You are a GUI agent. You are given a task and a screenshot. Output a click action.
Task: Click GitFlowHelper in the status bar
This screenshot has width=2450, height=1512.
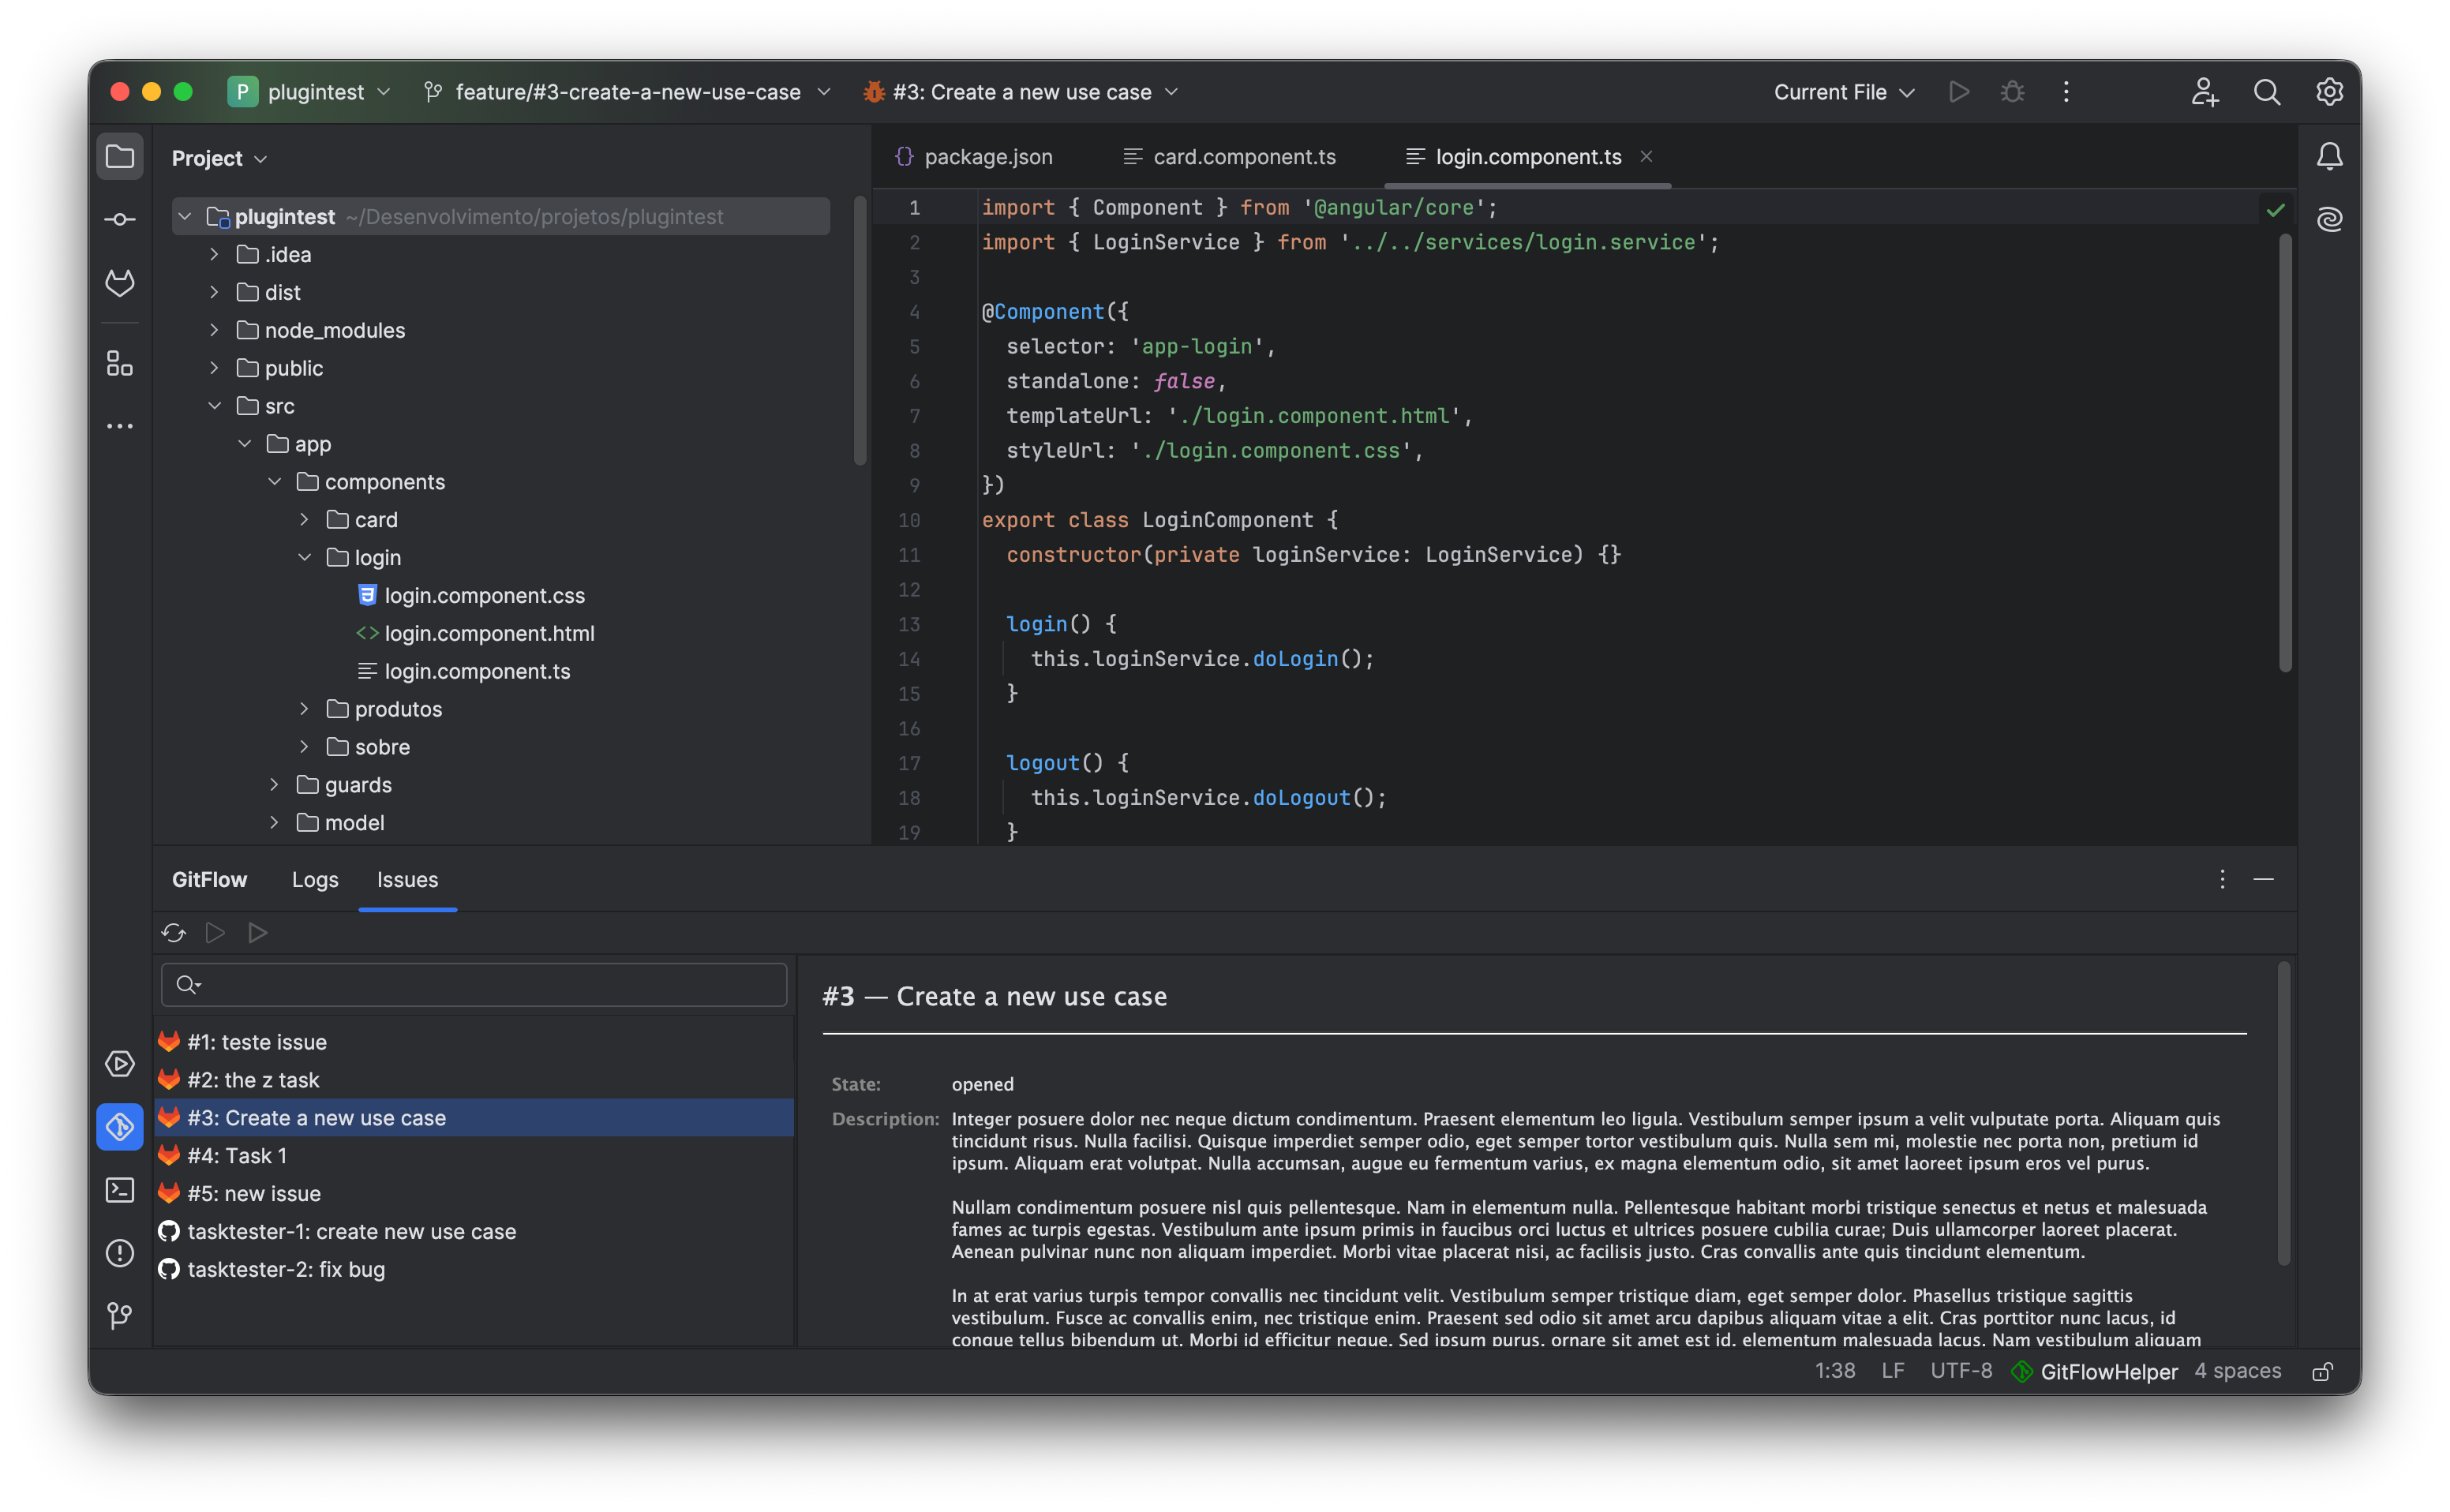pos(2095,1371)
